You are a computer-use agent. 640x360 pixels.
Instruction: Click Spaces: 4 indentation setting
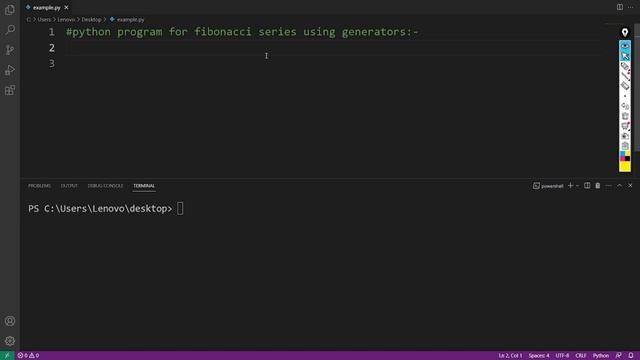coord(539,356)
